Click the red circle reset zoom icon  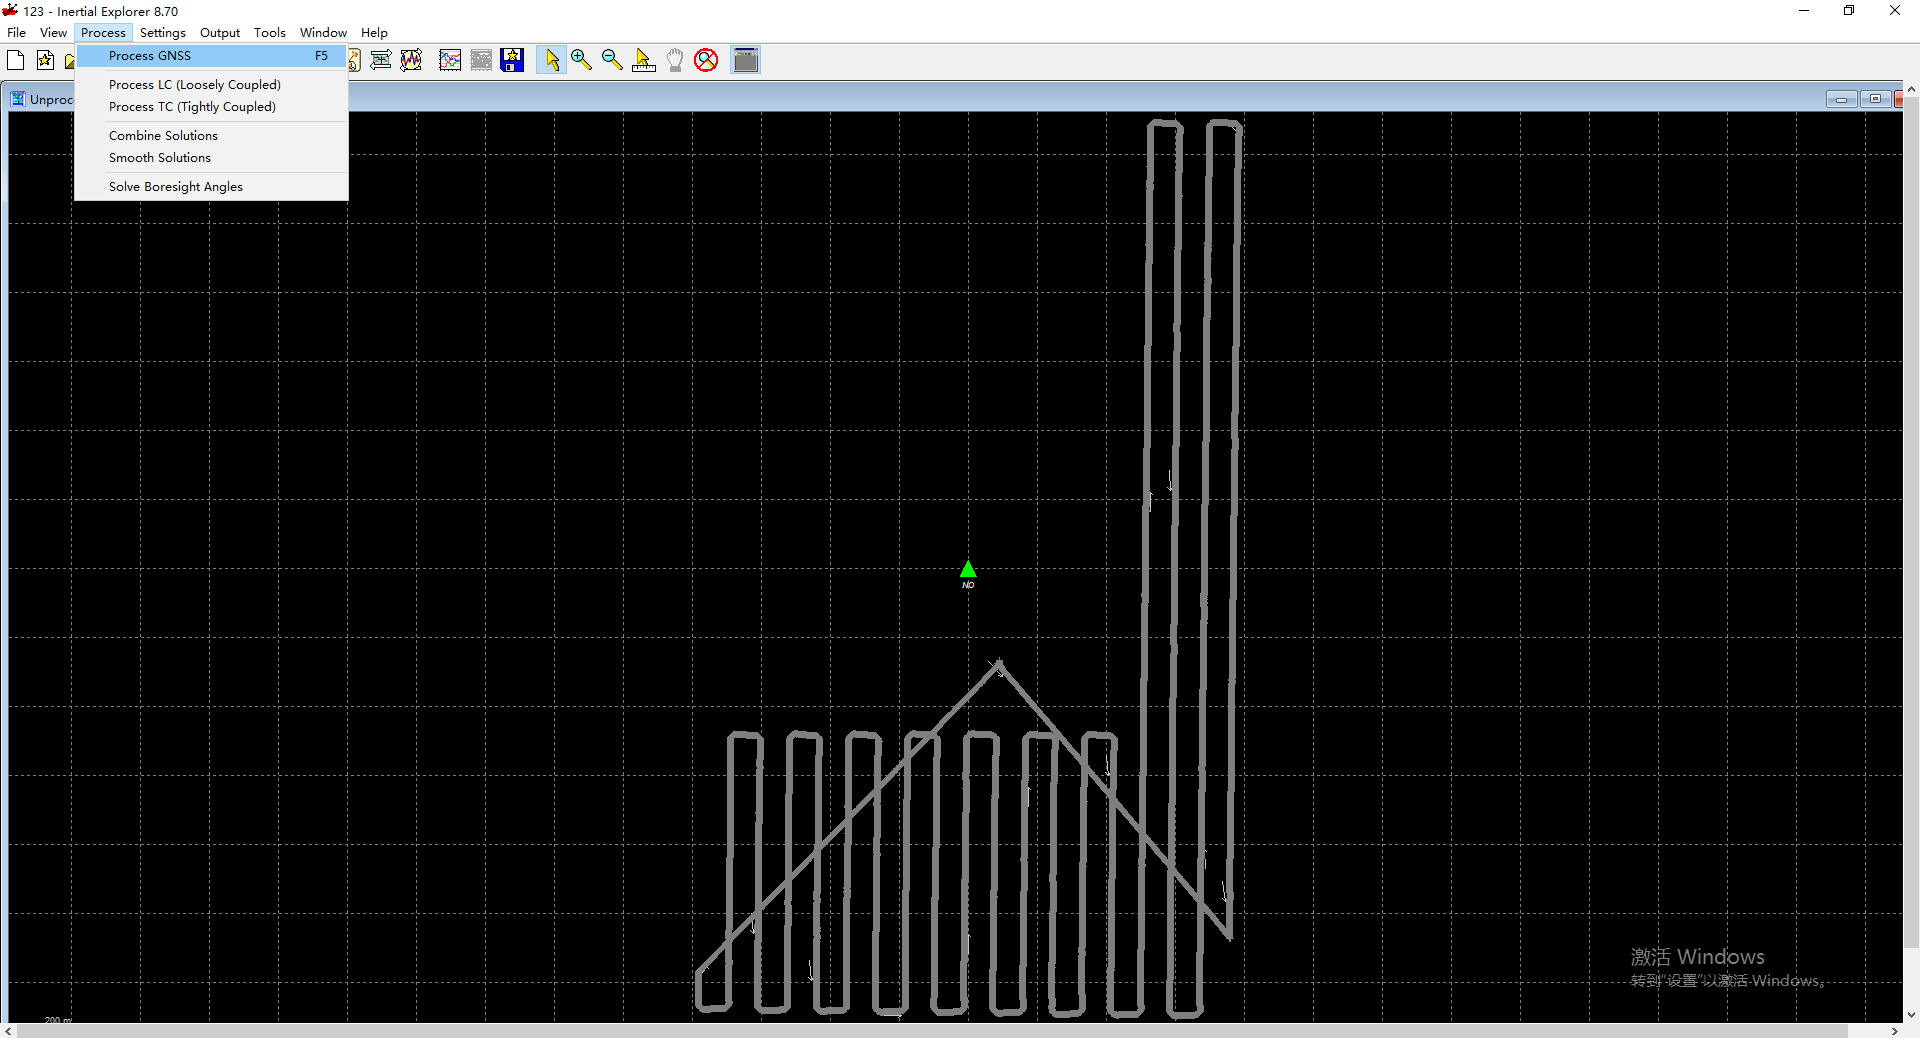point(706,60)
